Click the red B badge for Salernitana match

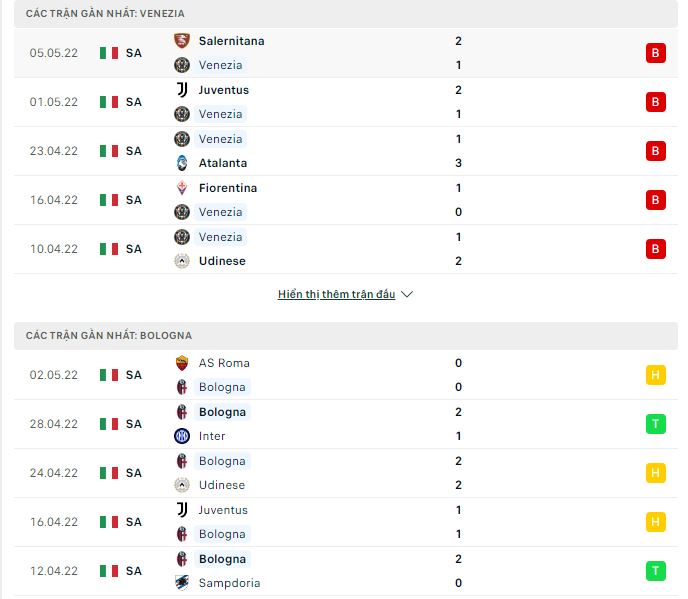tap(656, 53)
